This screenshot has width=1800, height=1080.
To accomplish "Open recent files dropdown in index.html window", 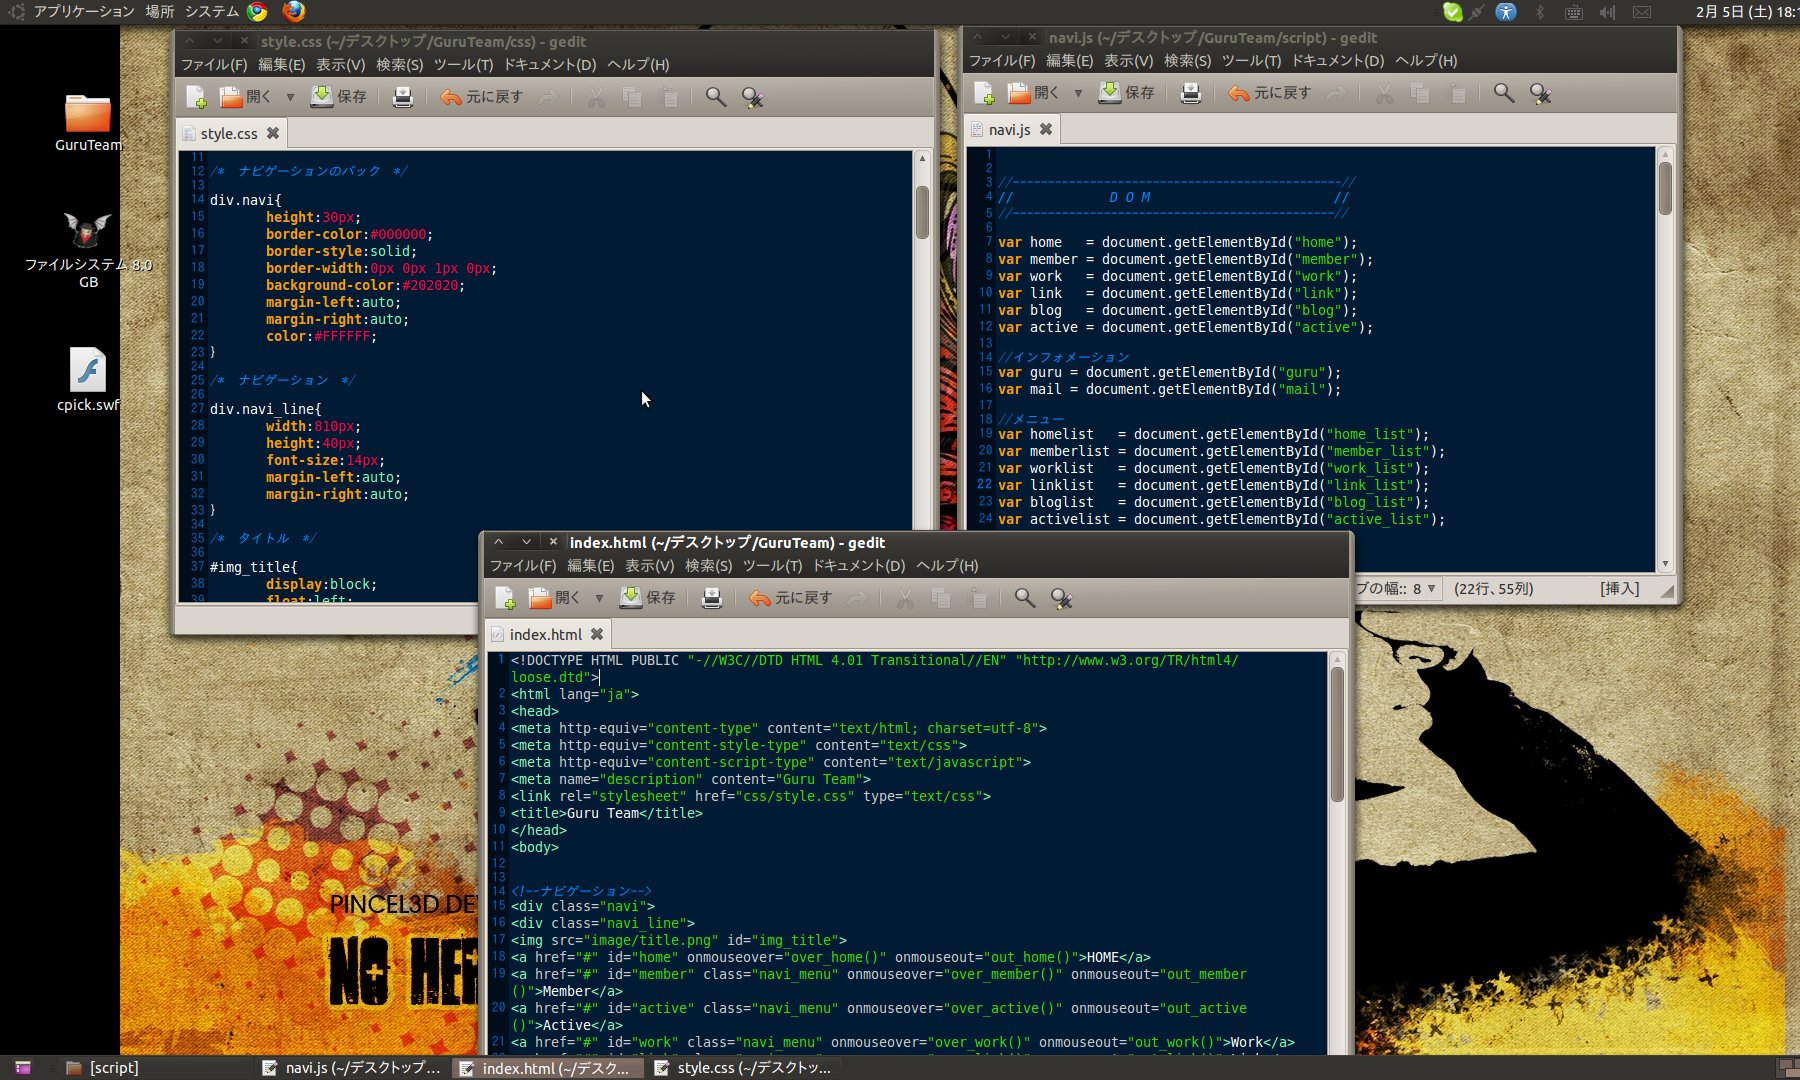I will (599, 598).
